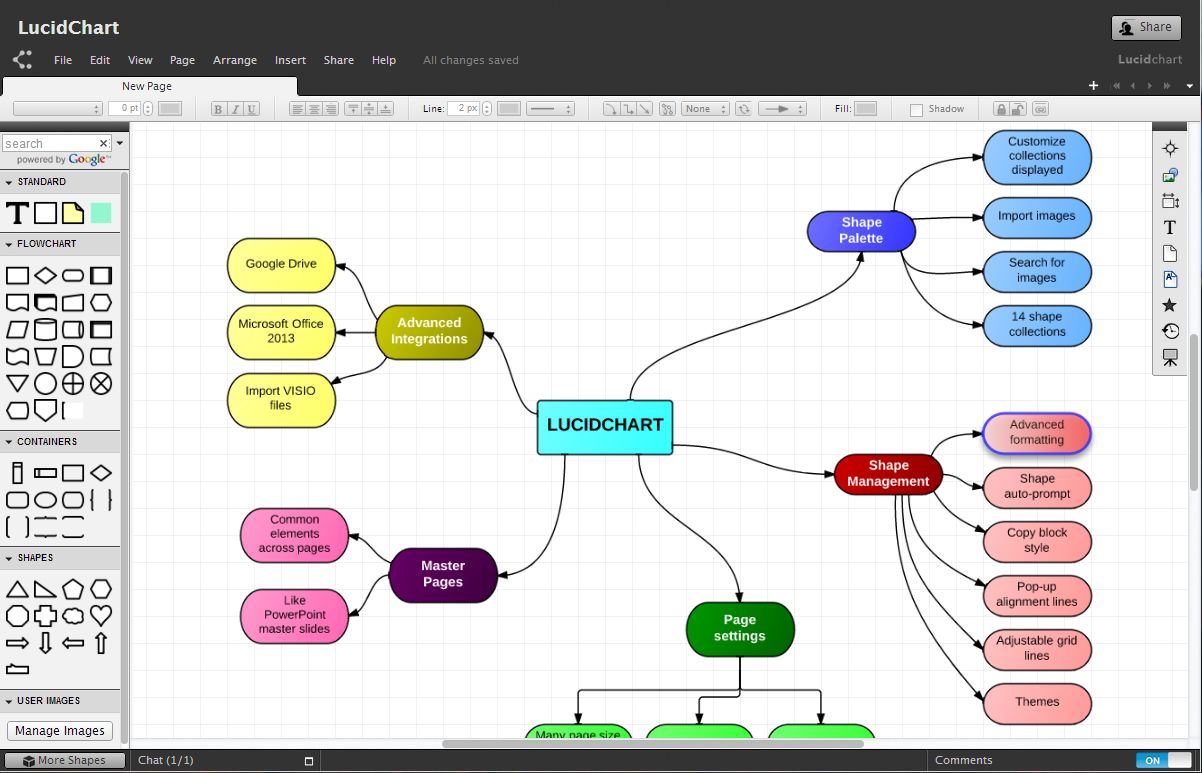Open the revision history clock icon
Screen dimensions: 1202x773
point(1169,330)
